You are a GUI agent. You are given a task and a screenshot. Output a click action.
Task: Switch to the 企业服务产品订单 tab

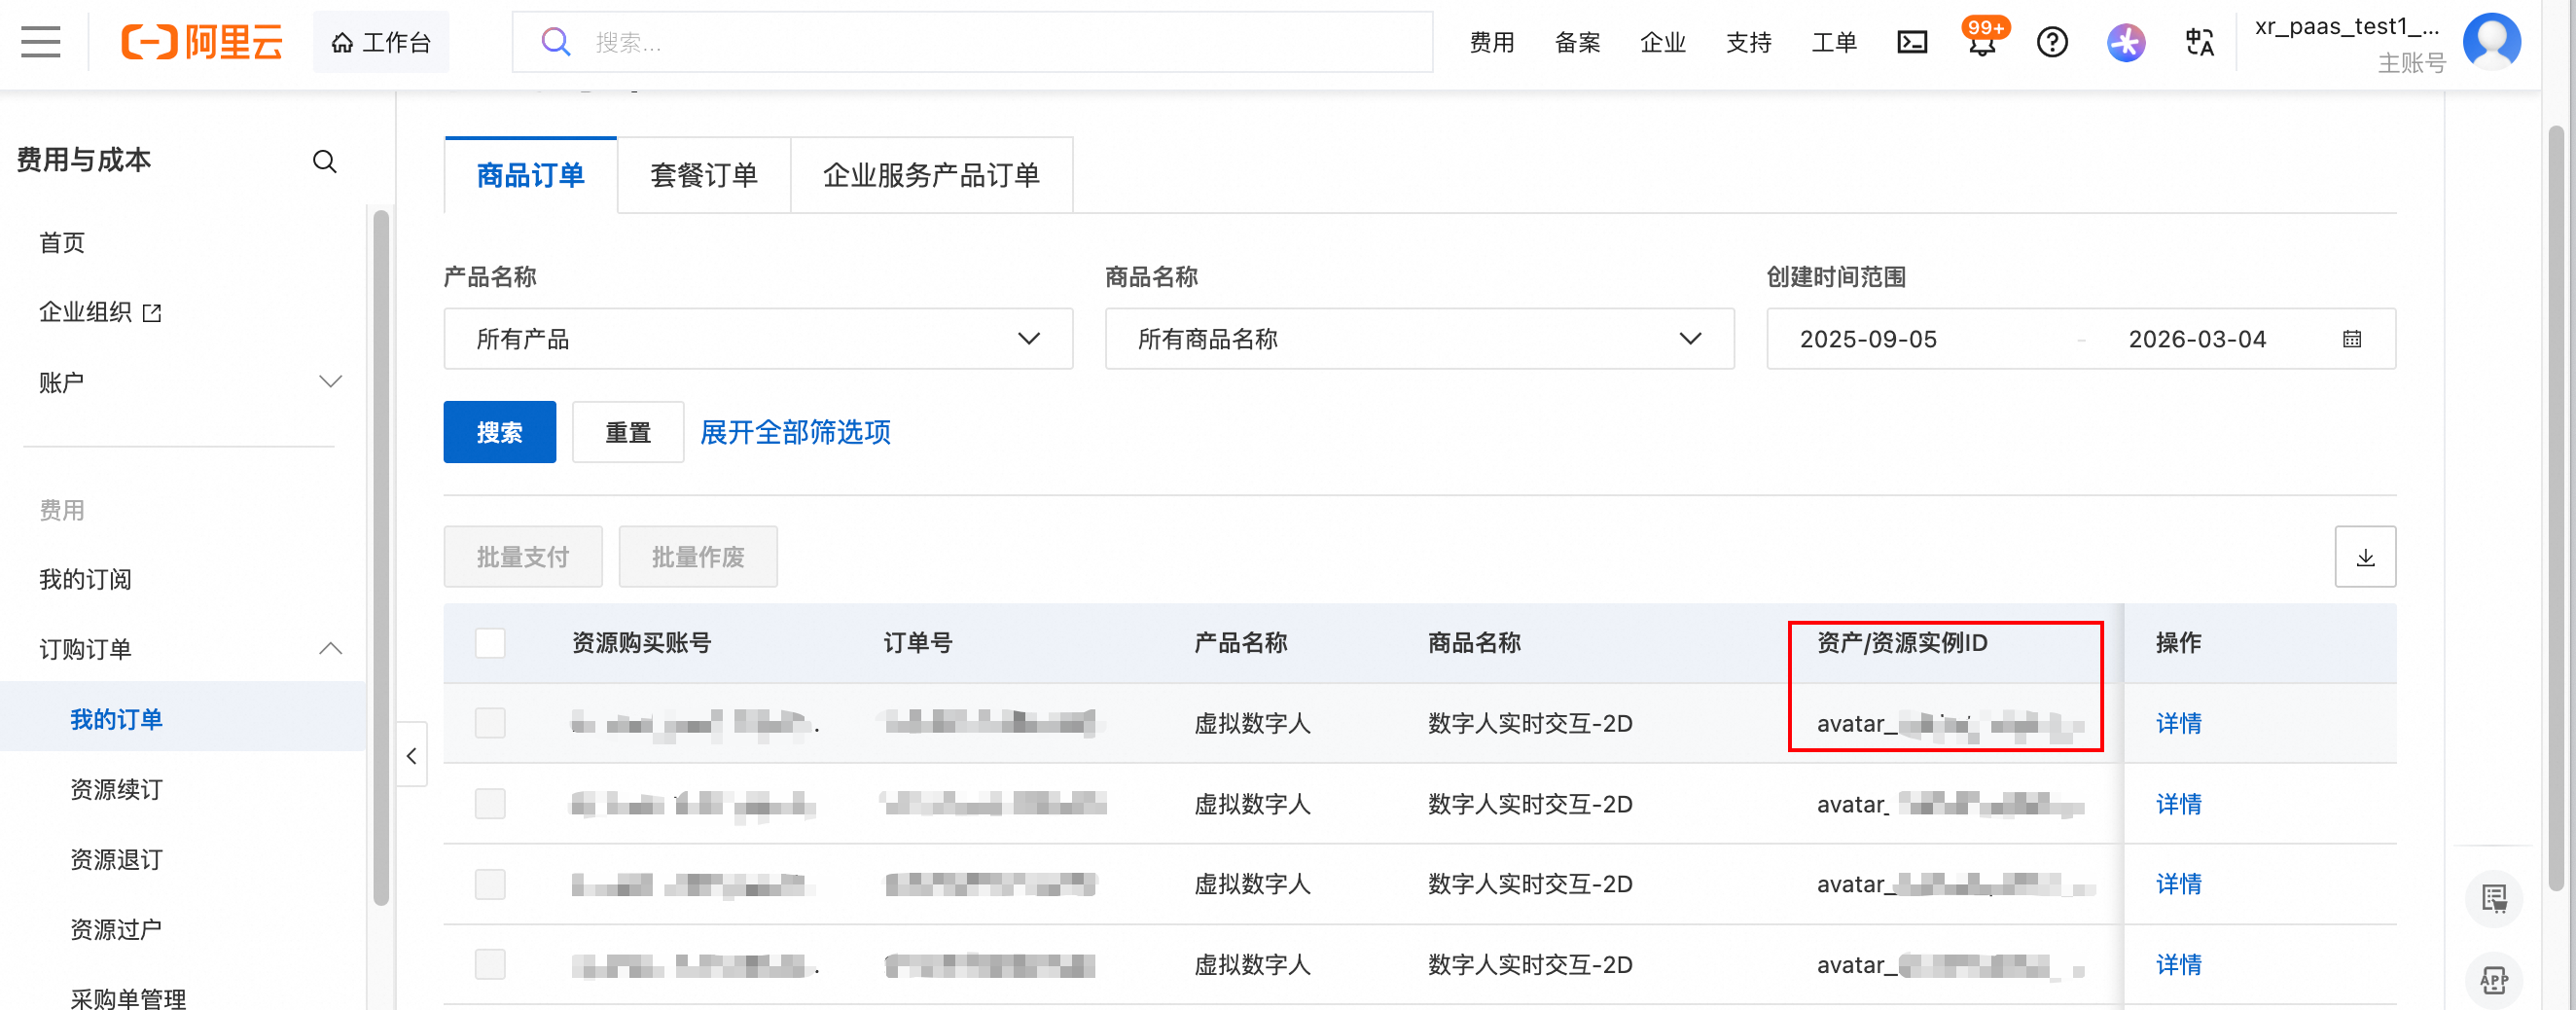[x=932, y=175]
